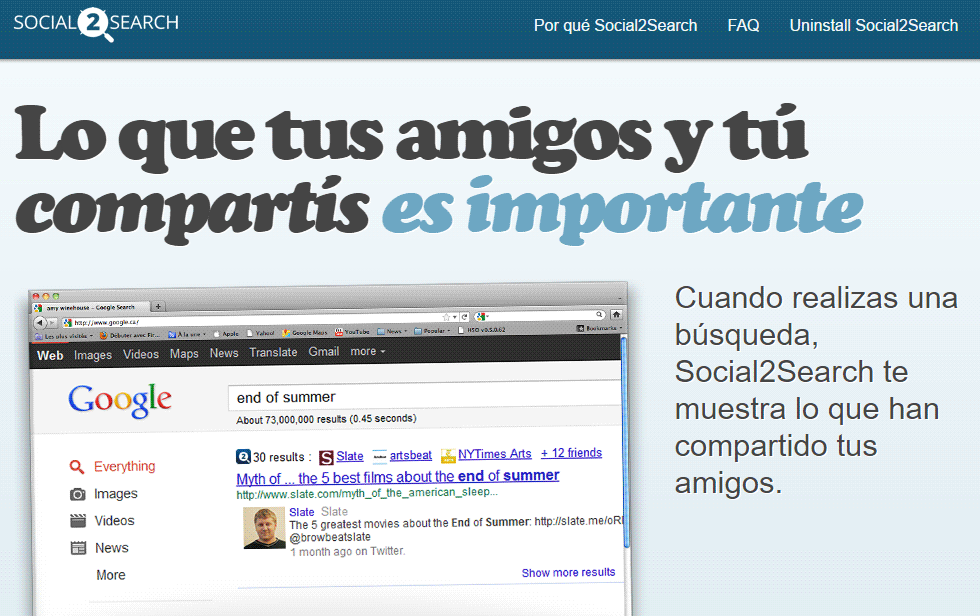This screenshot has height=616, width=980.
Task: Open the Apple bookmark
Action: coord(226,334)
